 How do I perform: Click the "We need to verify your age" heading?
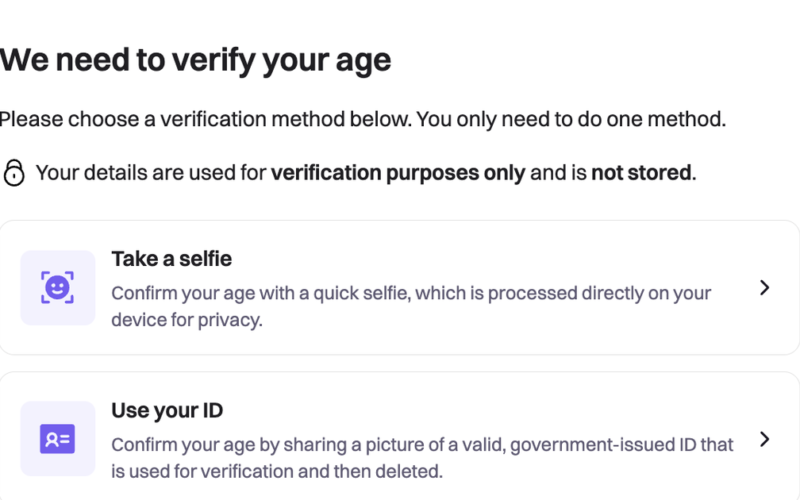point(195,60)
